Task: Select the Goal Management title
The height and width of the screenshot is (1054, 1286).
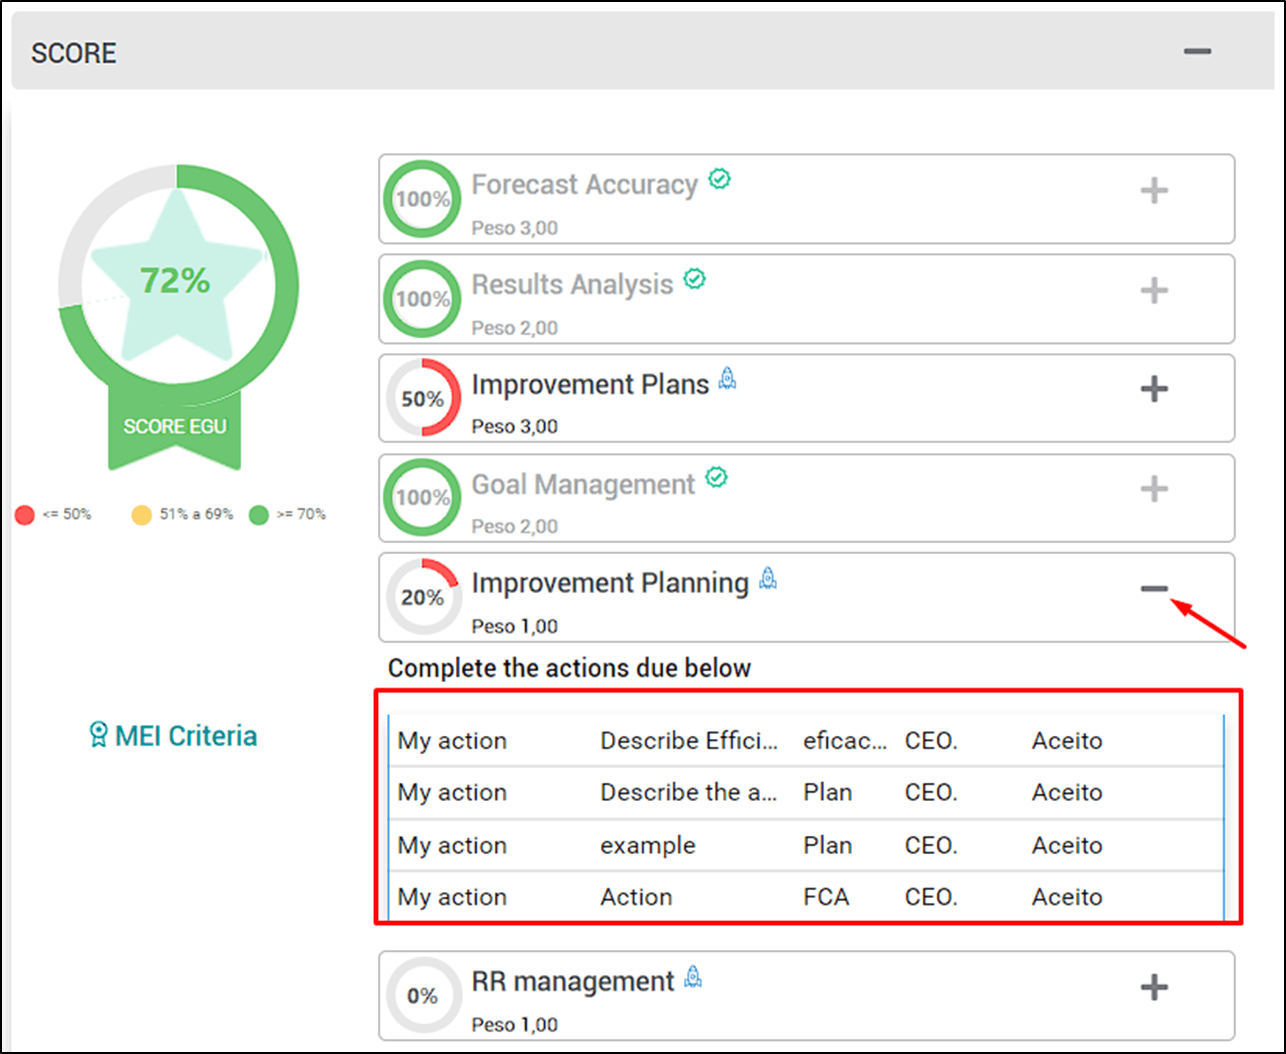Action: (583, 485)
